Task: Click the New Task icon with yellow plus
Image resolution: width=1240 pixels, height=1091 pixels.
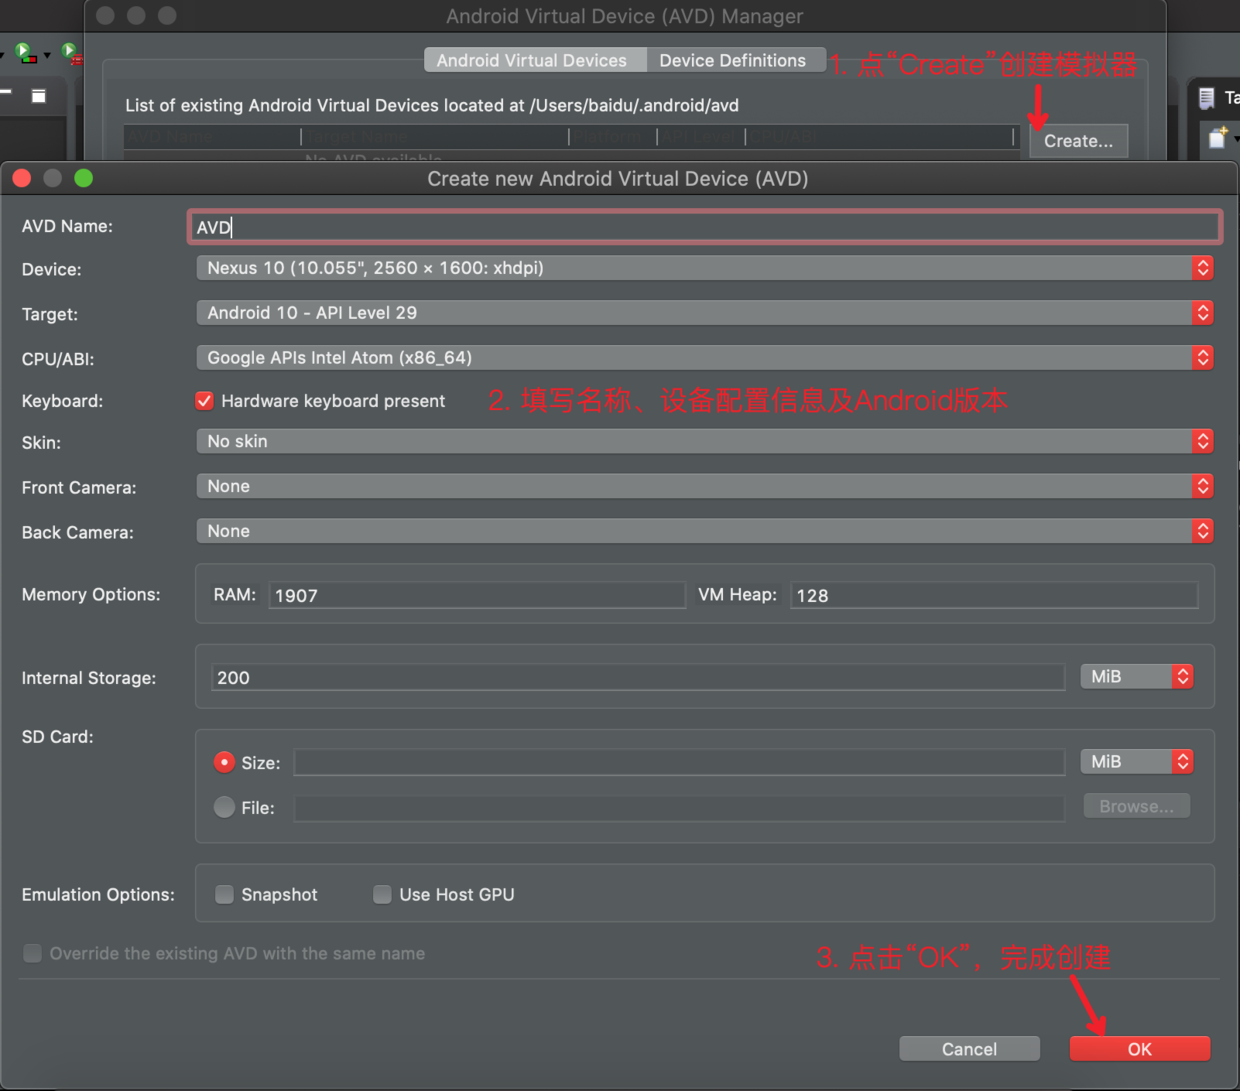Action: tap(1217, 137)
